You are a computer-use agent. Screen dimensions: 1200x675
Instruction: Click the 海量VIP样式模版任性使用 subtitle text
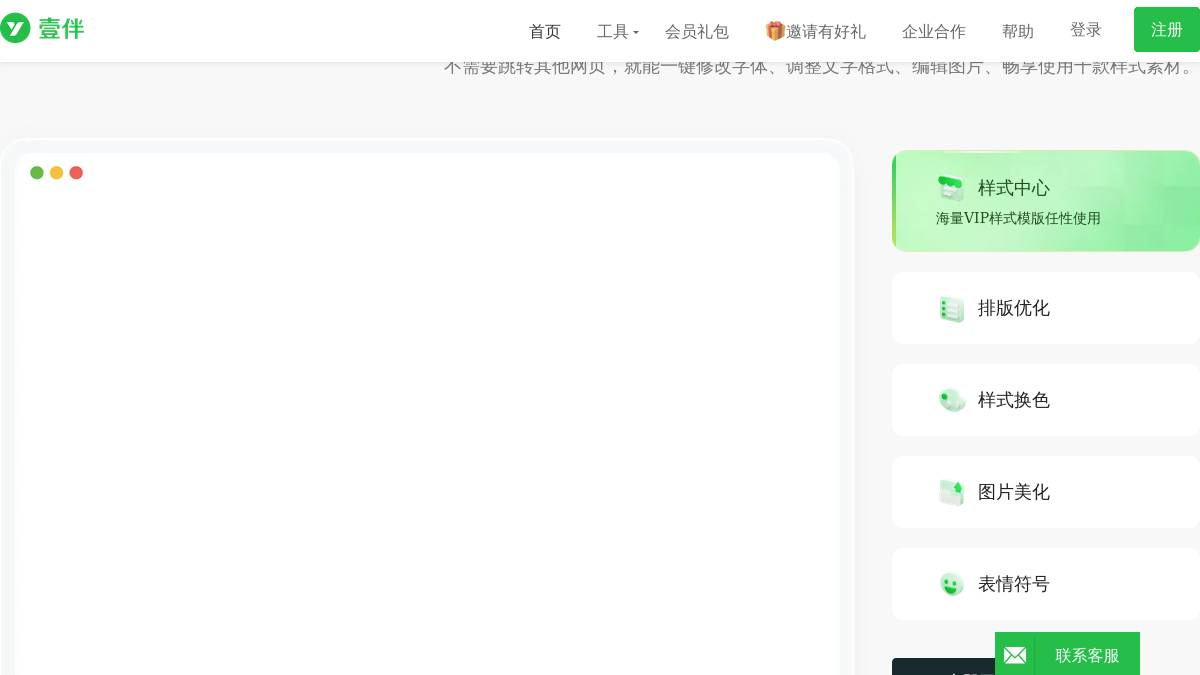point(1018,218)
